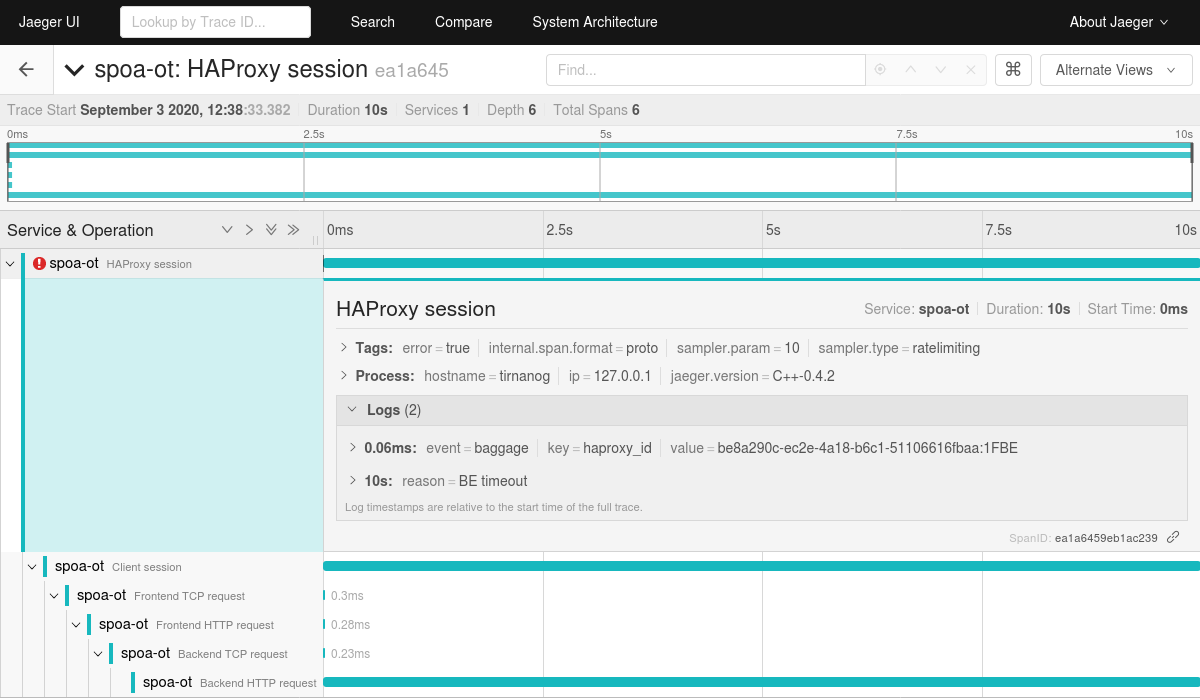Click the HAProxy session timeline bar
Screen dimensions: 1200x700
pos(761,263)
